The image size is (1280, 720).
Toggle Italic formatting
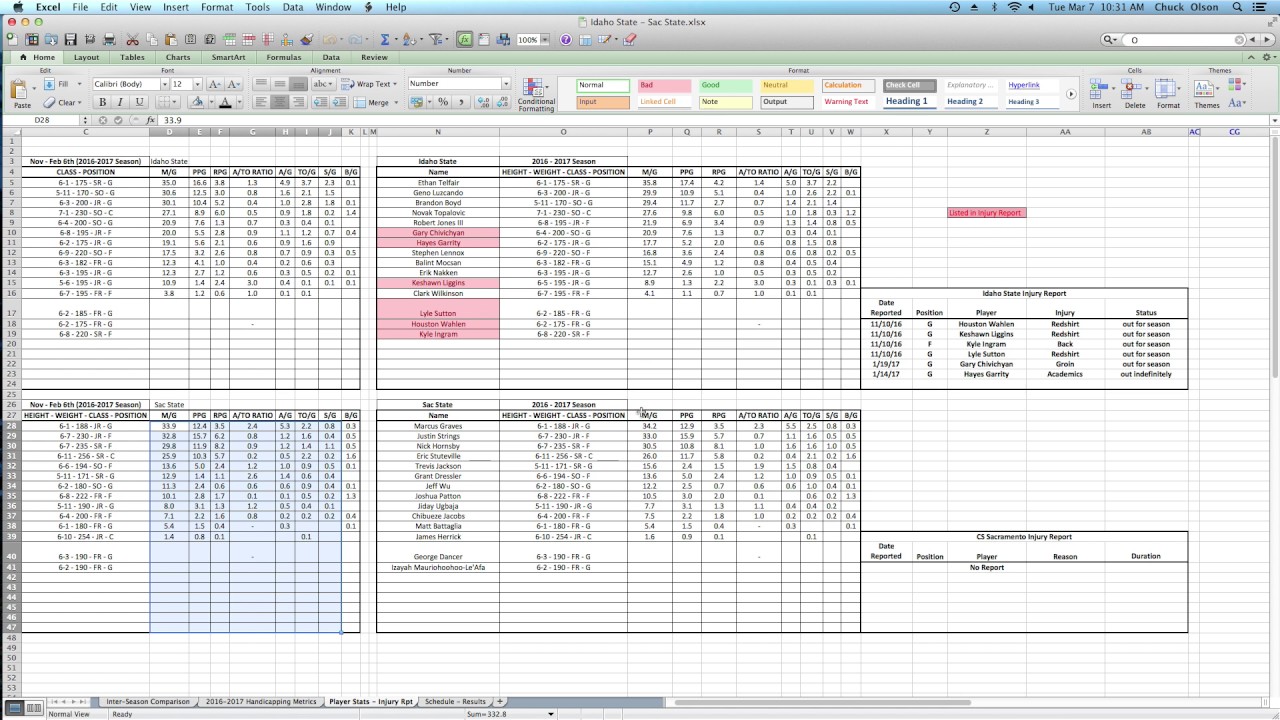120,102
